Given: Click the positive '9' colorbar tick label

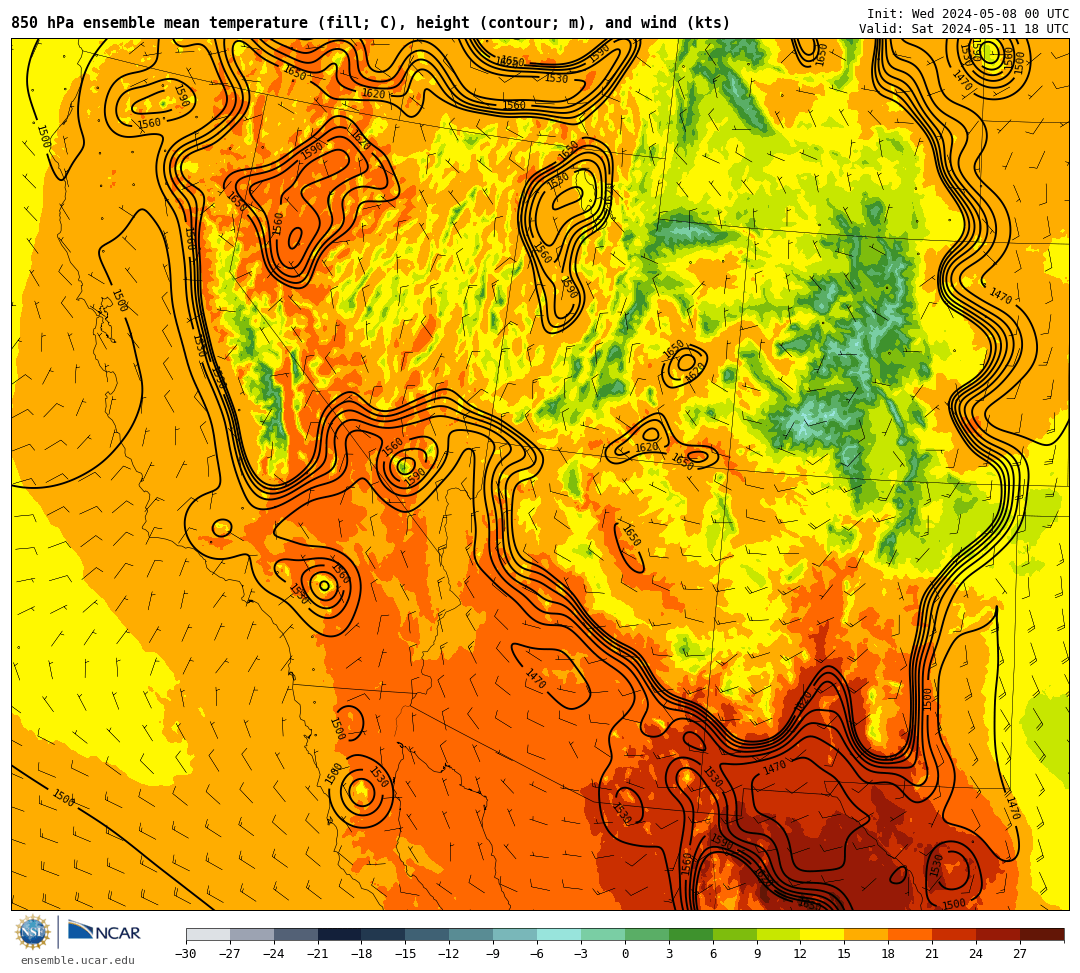Looking at the screenshot, I should tap(757, 954).
